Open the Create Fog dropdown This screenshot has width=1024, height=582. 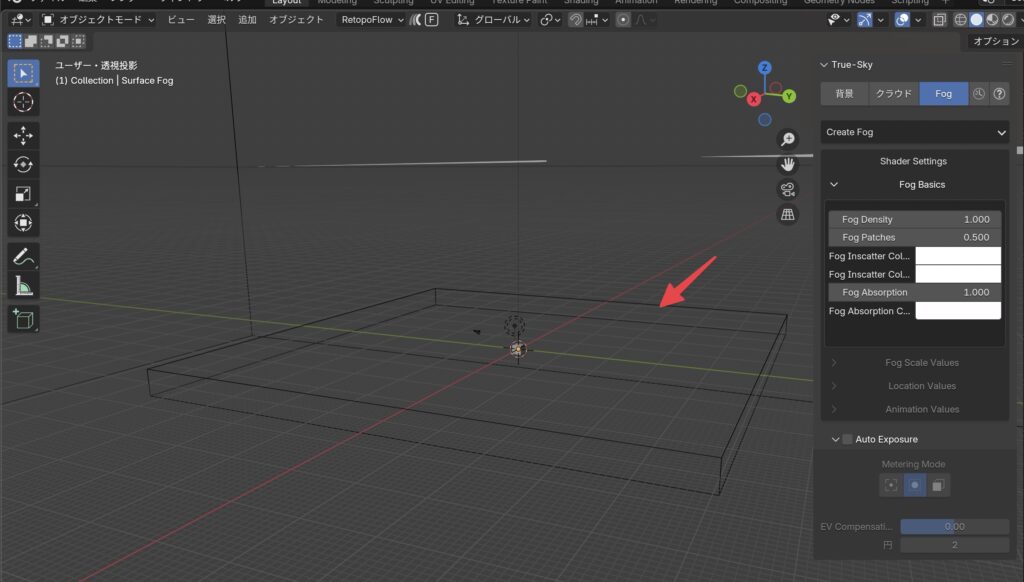pyautogui.click(x=915, y=133)
